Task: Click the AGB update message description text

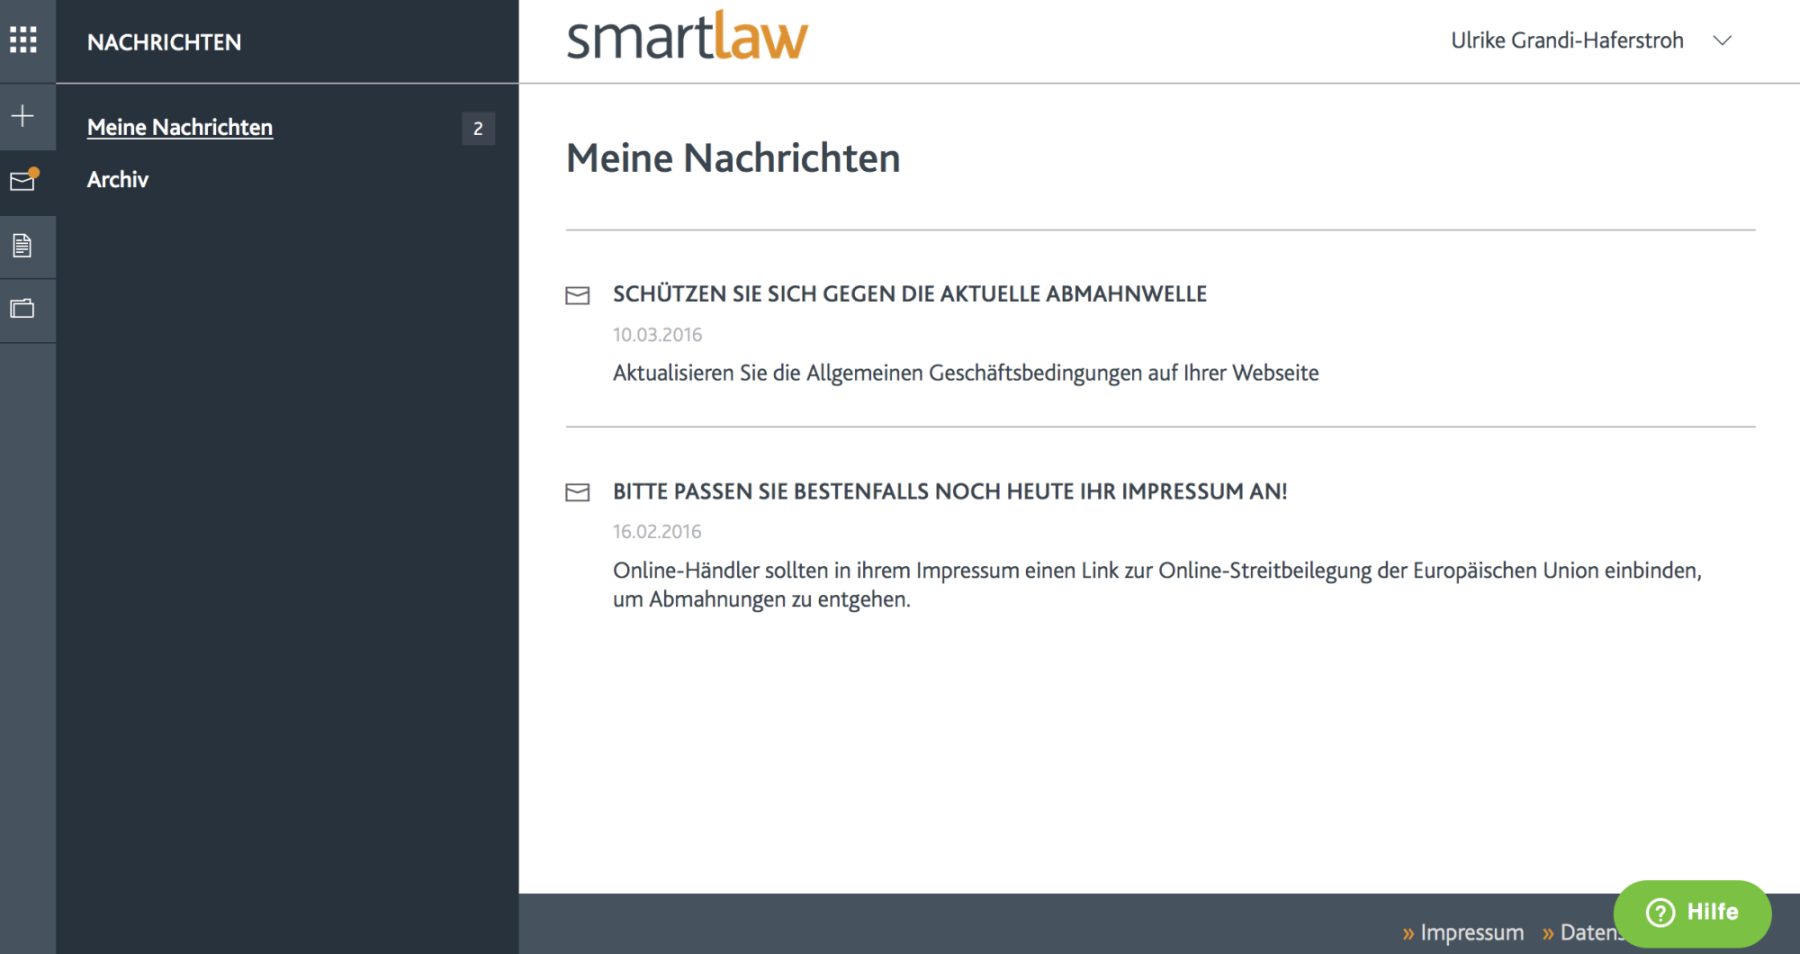Action: pyautogui.click(x=965, y=373)
